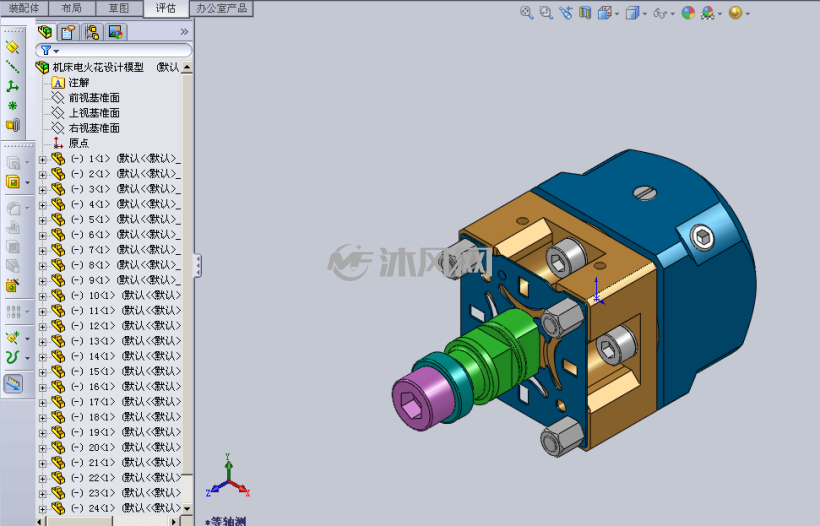Image resolution: width=820 pixels, height=526 pixels.
Task: Click the Section View icon
Action: [585, 13]
